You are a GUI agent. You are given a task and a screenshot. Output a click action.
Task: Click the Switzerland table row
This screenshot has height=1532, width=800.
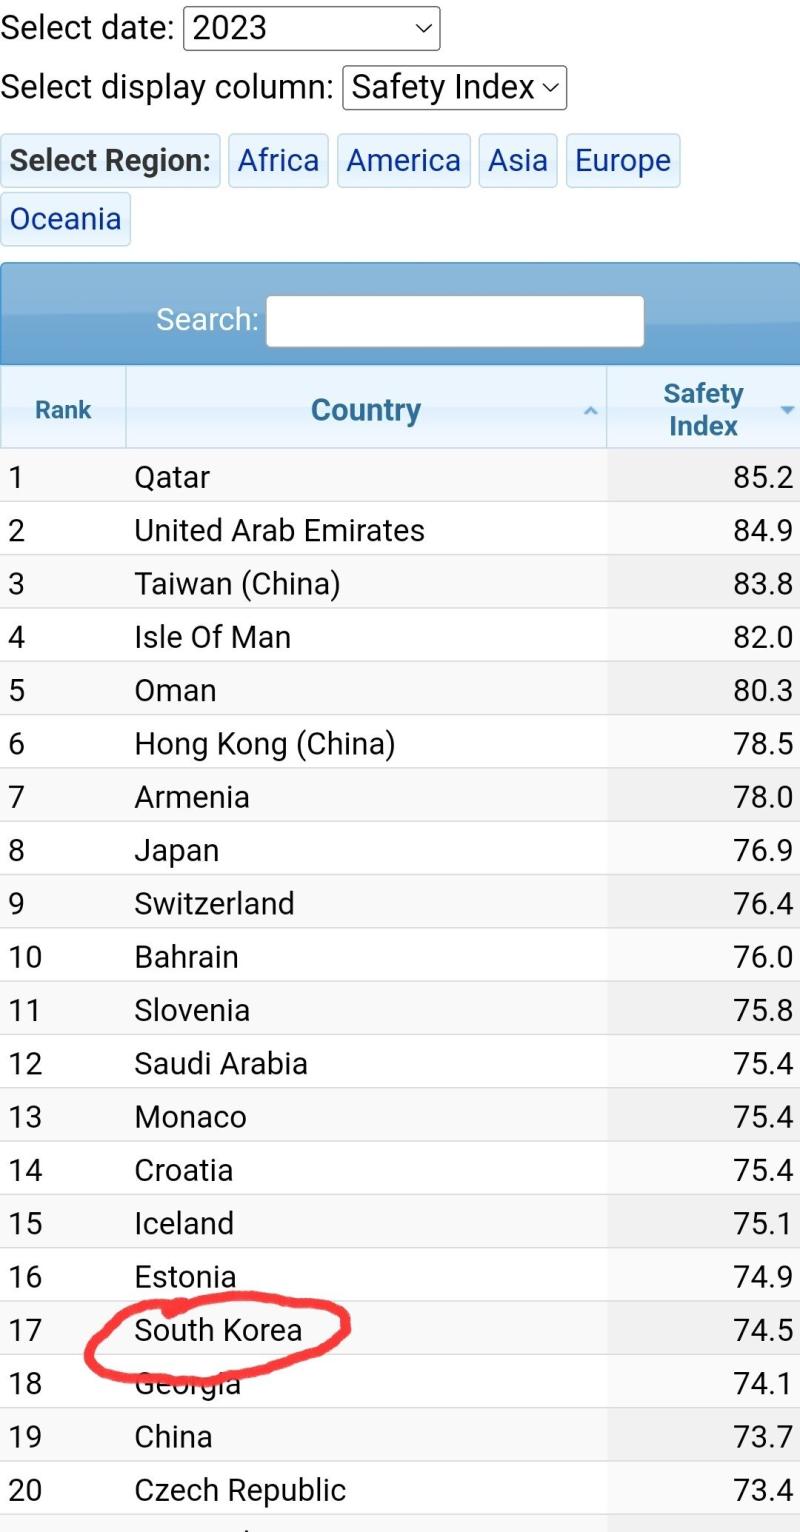400,902
